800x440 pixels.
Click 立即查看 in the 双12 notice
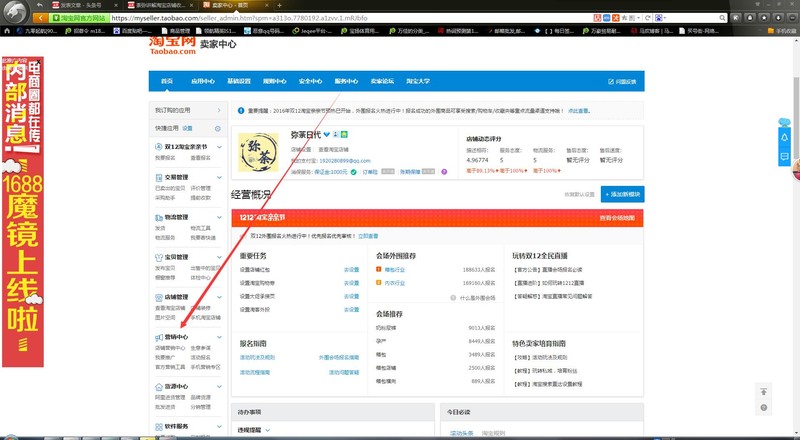[368, 236]
